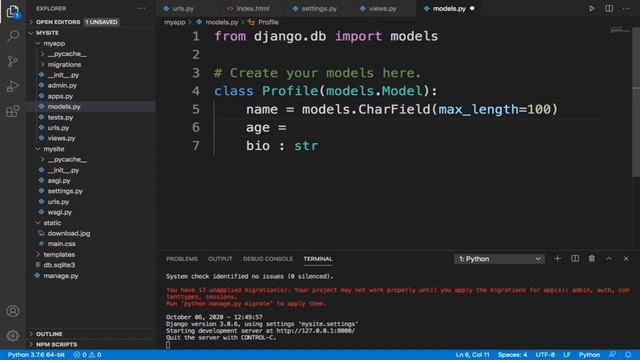Switch to the views.py editor tab
Image resolution: width=640 pixels, height=360 pixels.
click(382, 9)
